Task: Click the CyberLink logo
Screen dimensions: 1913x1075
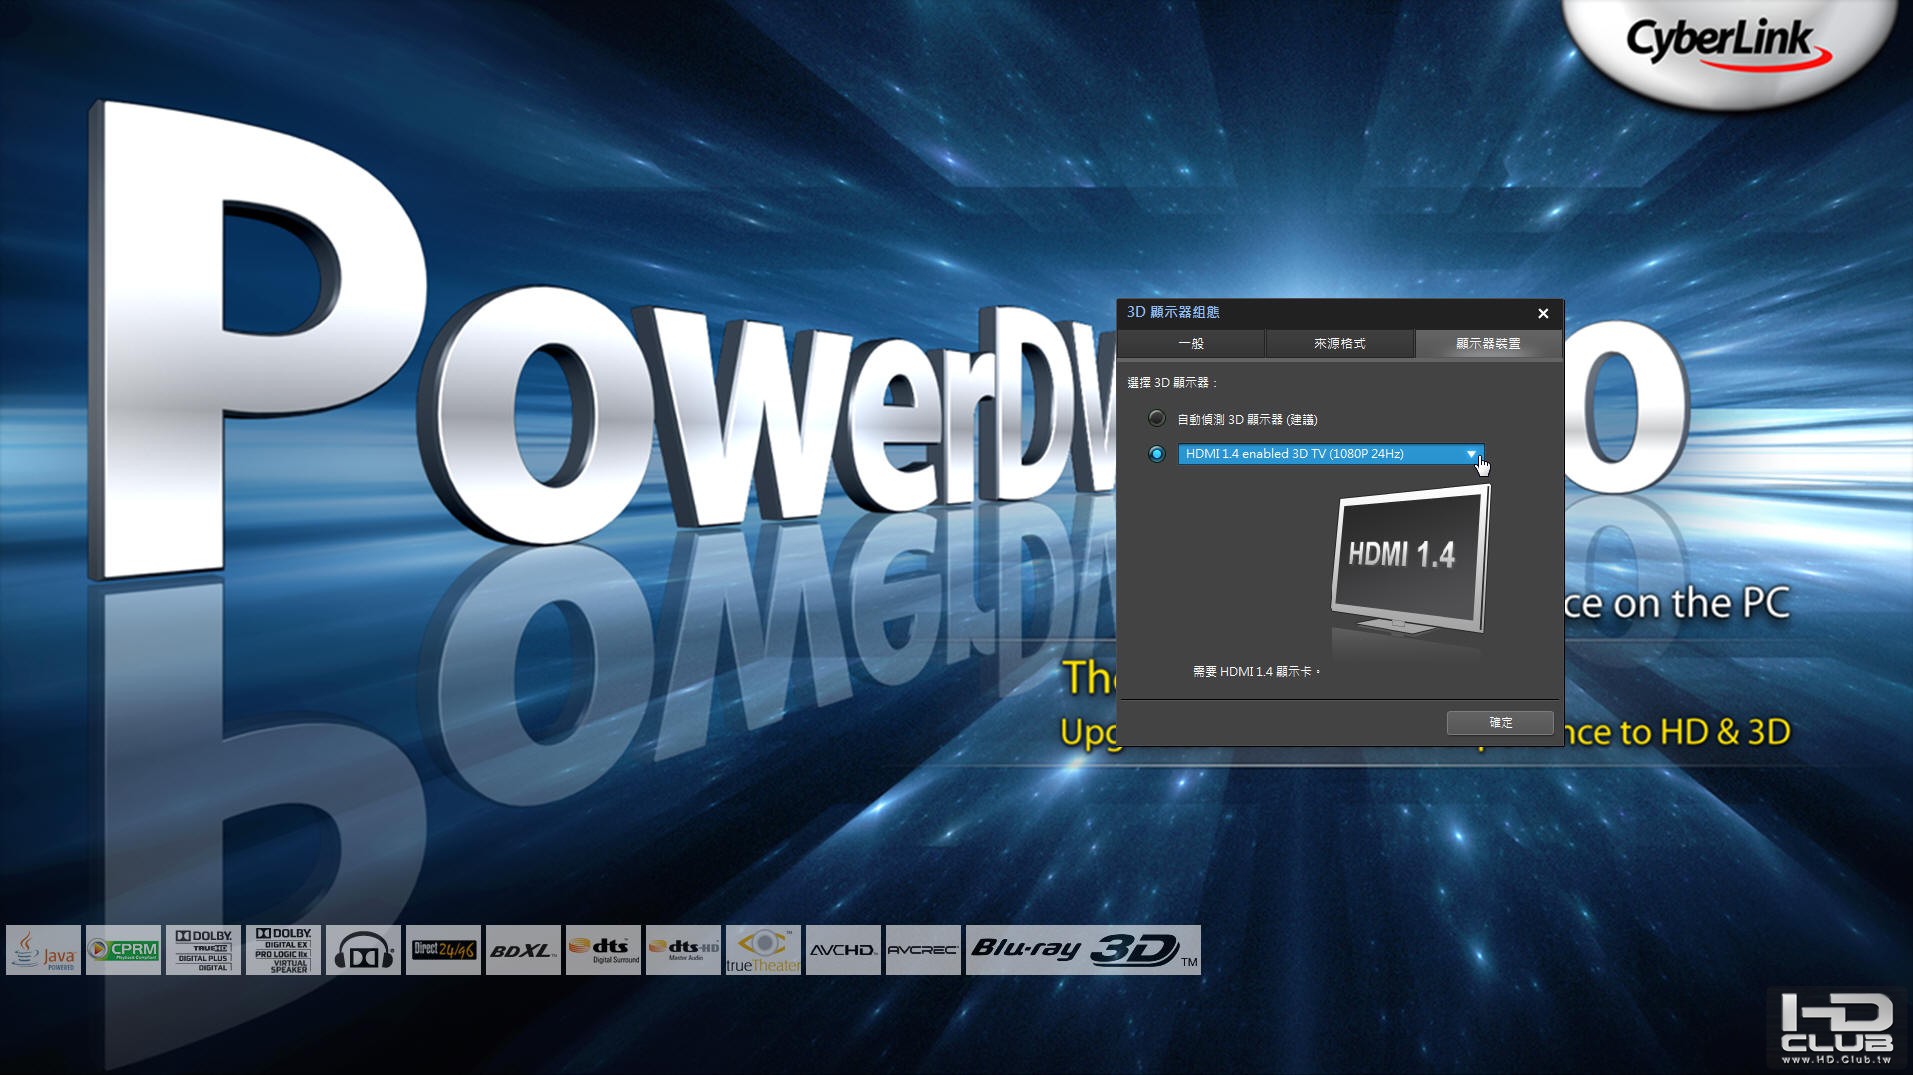Action: point(1728,44)
